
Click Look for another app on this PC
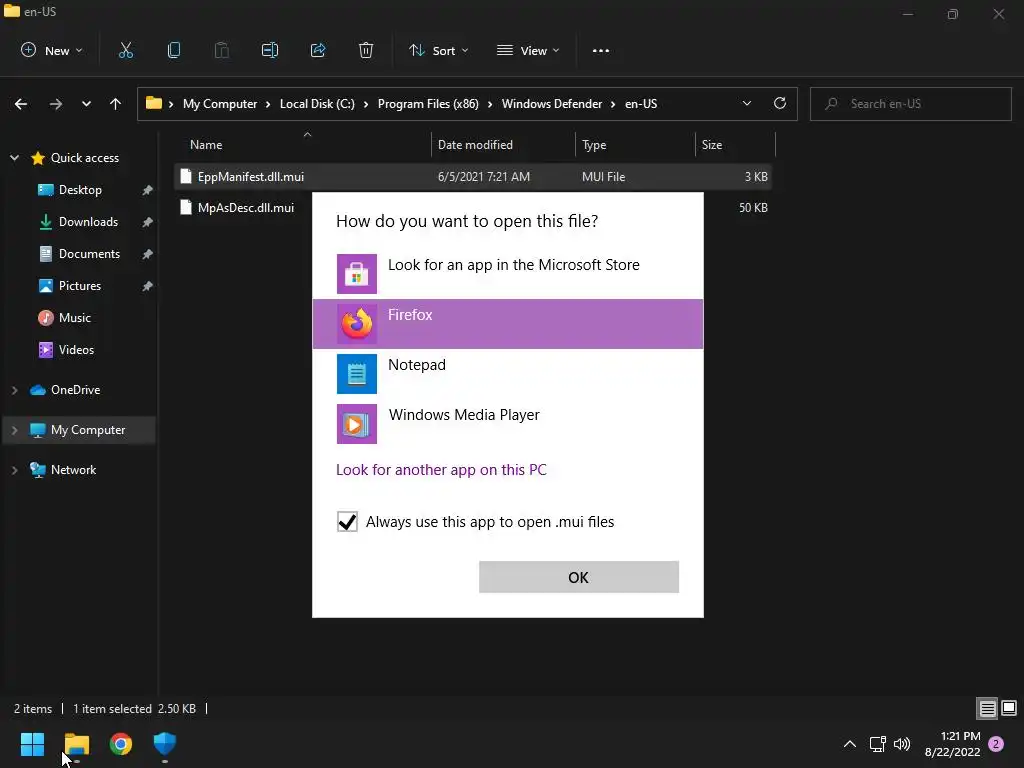tap(441, 470)
